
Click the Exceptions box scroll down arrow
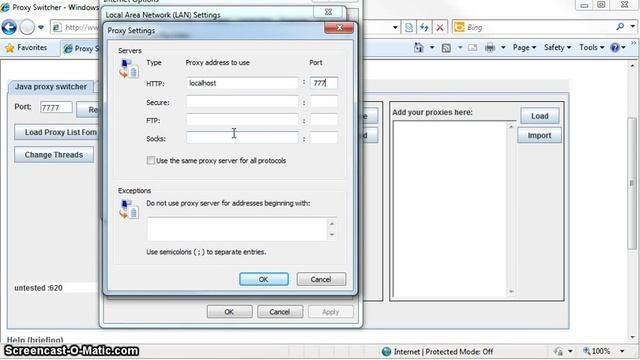pyautogui.click(x=332, y=235)
